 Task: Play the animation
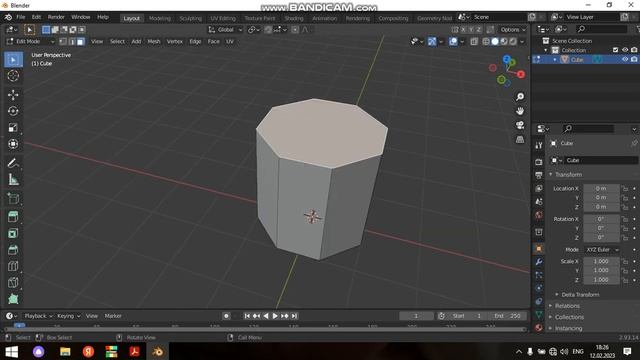(275, 316)
